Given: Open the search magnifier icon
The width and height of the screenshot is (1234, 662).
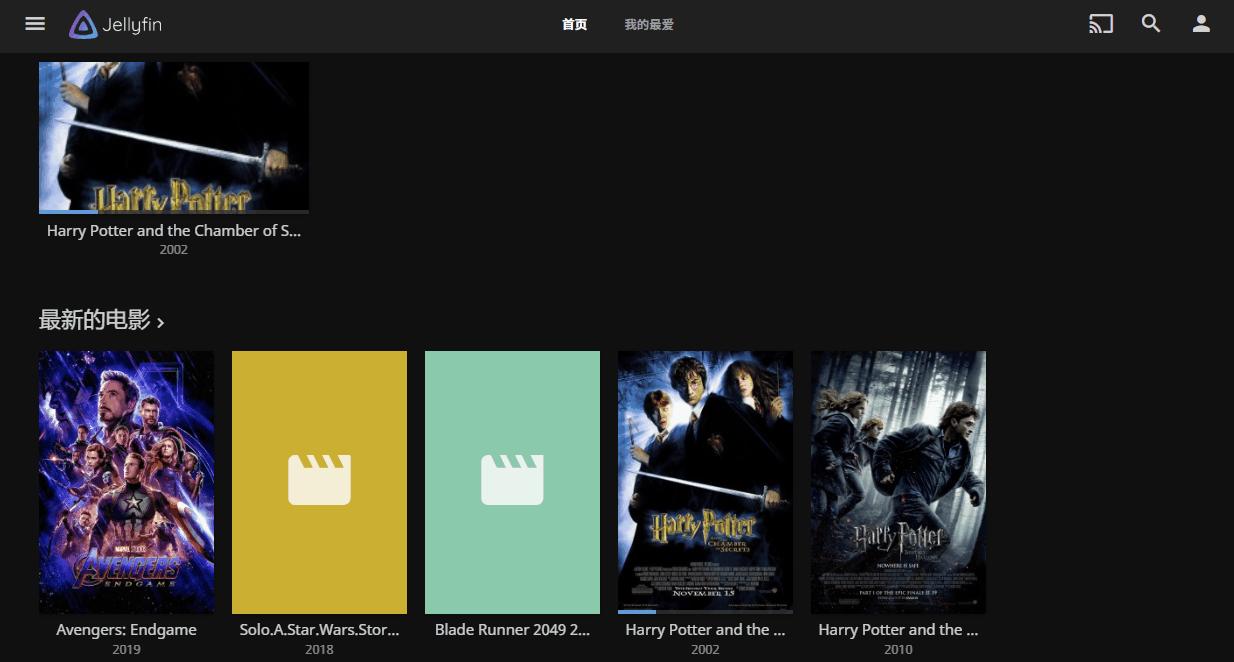Looking at the screenshot, I should 1151,24.
